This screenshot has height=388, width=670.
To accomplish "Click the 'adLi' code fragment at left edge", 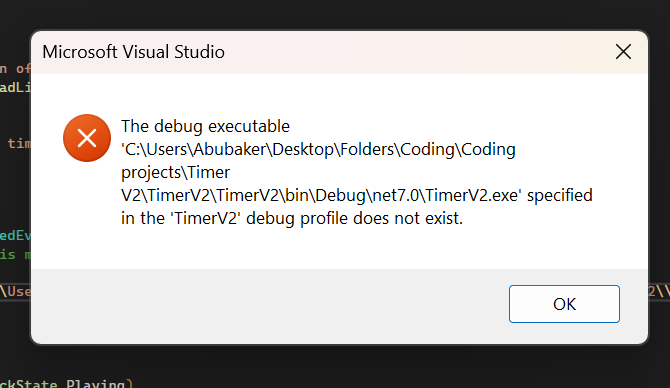I will 15,88.
